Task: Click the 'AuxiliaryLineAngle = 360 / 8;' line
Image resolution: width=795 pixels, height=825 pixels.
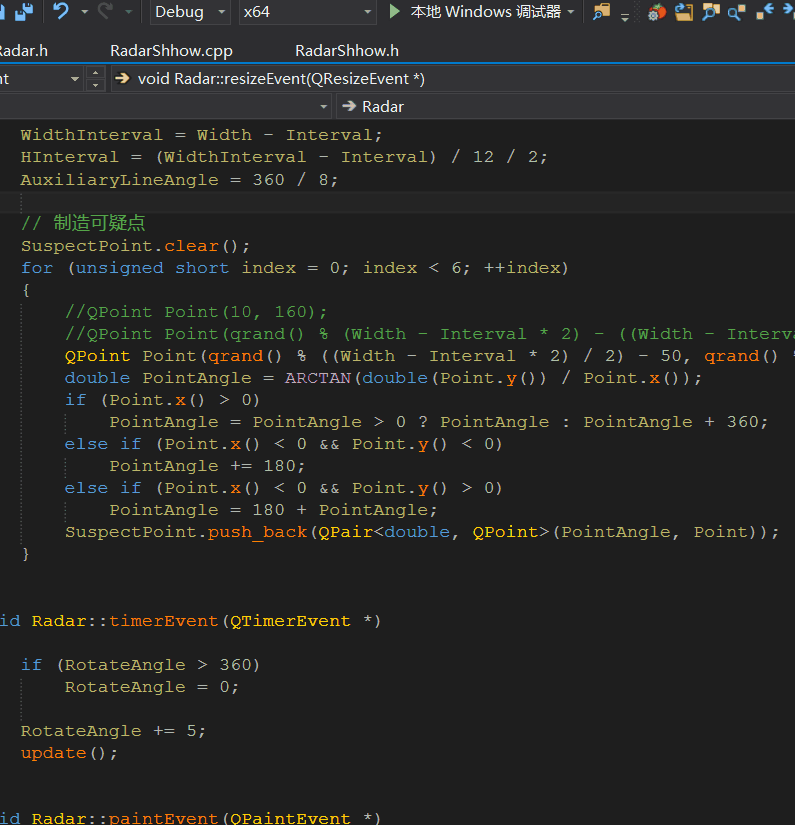Action: coord(179,180)
